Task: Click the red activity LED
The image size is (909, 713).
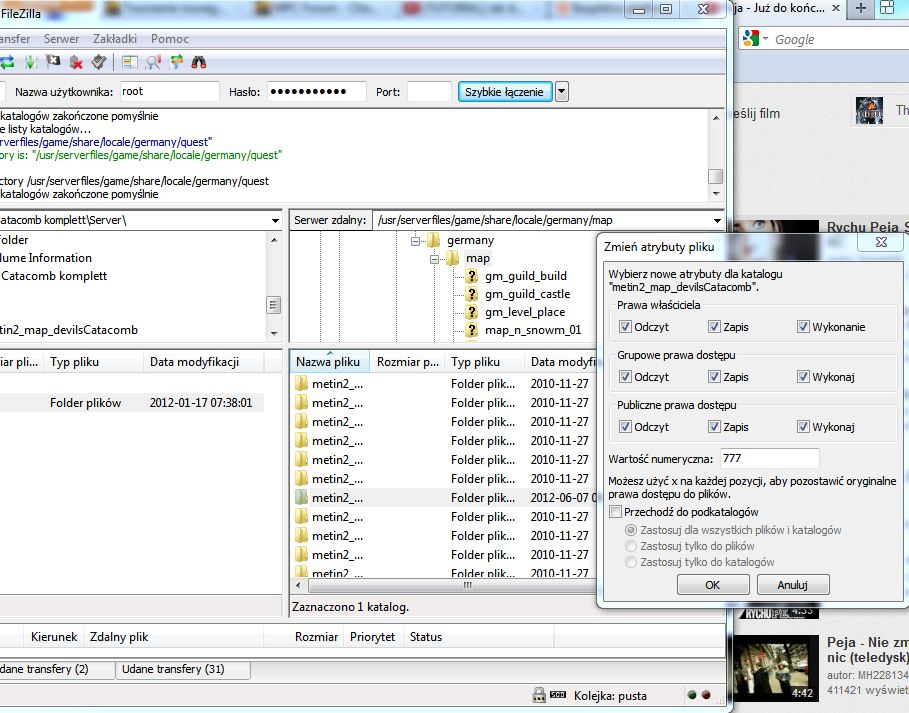Action: point(706,694)
